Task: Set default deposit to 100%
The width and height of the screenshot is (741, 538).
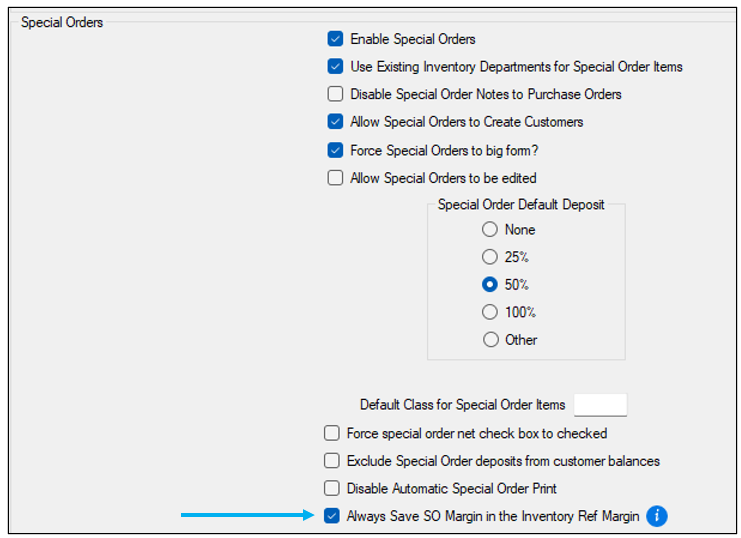Action: 490,312
